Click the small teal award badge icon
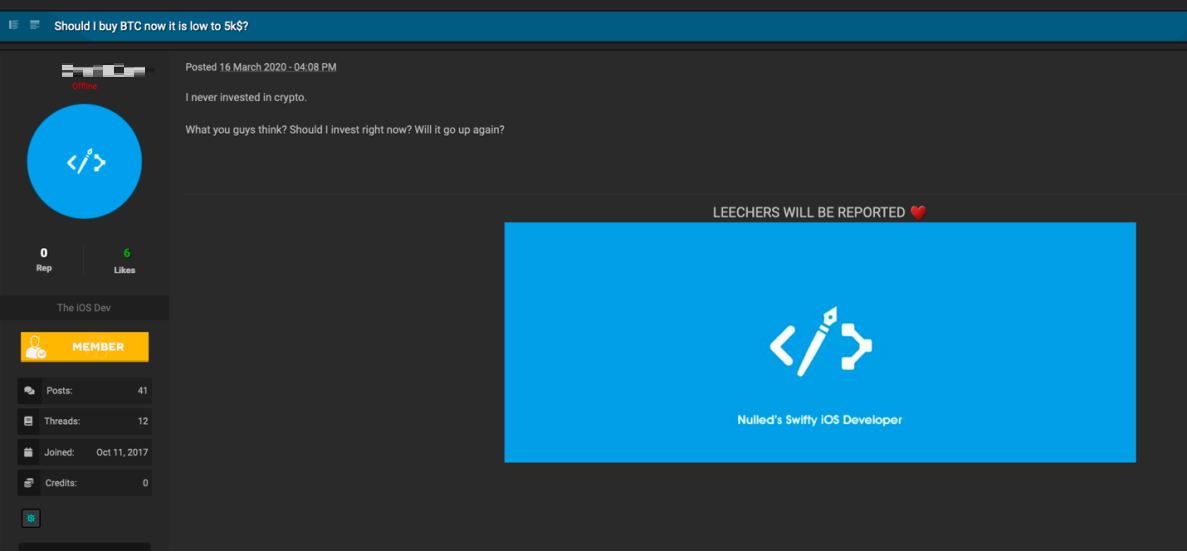Viewport: 1187px width, 557px height. click(x=31, y=518)
